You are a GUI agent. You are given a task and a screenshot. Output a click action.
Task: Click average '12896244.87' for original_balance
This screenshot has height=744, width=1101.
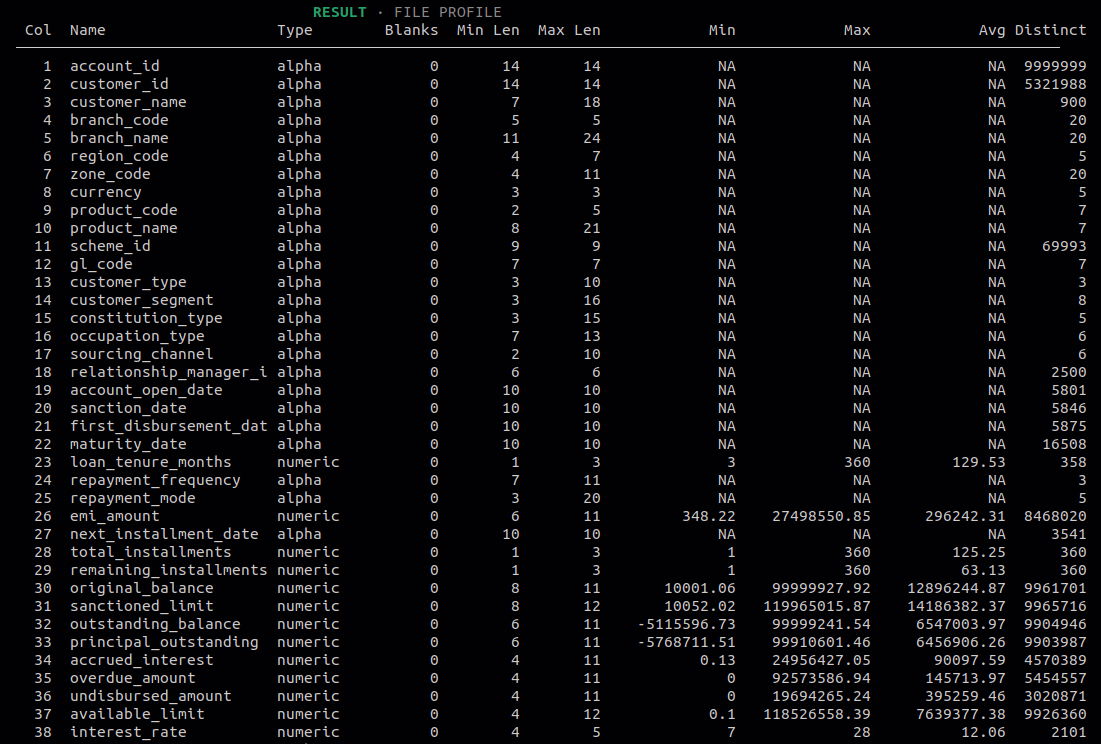[x=956, y=588]
